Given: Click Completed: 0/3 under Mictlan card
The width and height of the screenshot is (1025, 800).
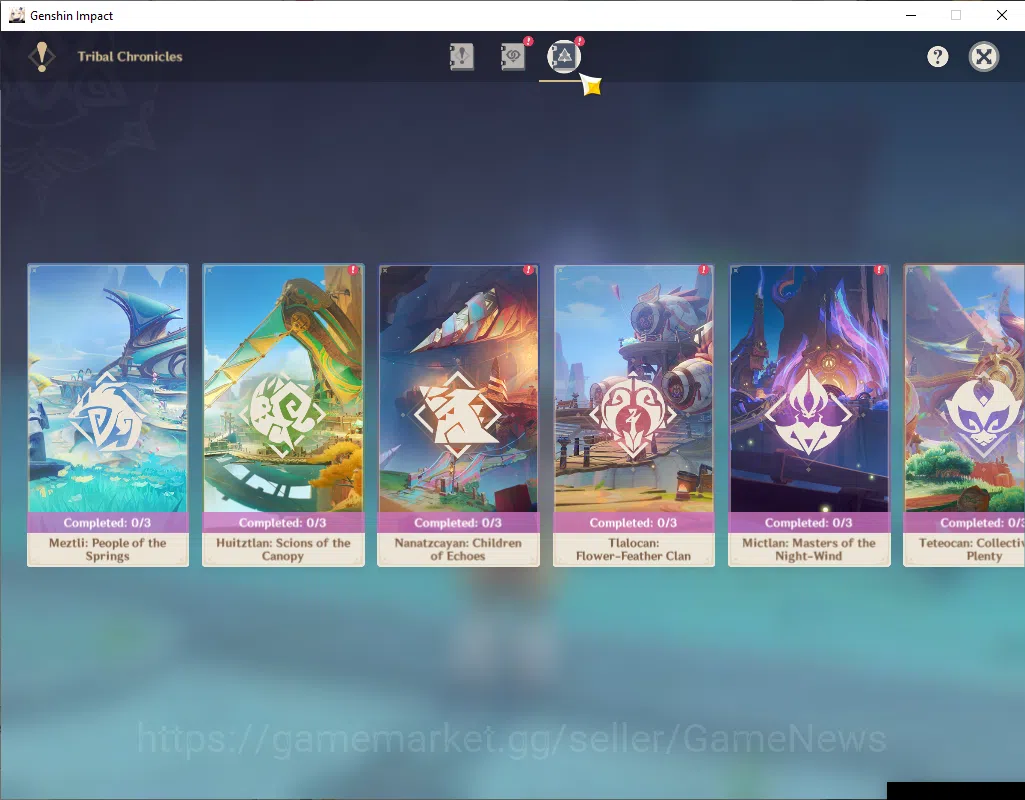Looking at the screenshot, I should (809, 523).
